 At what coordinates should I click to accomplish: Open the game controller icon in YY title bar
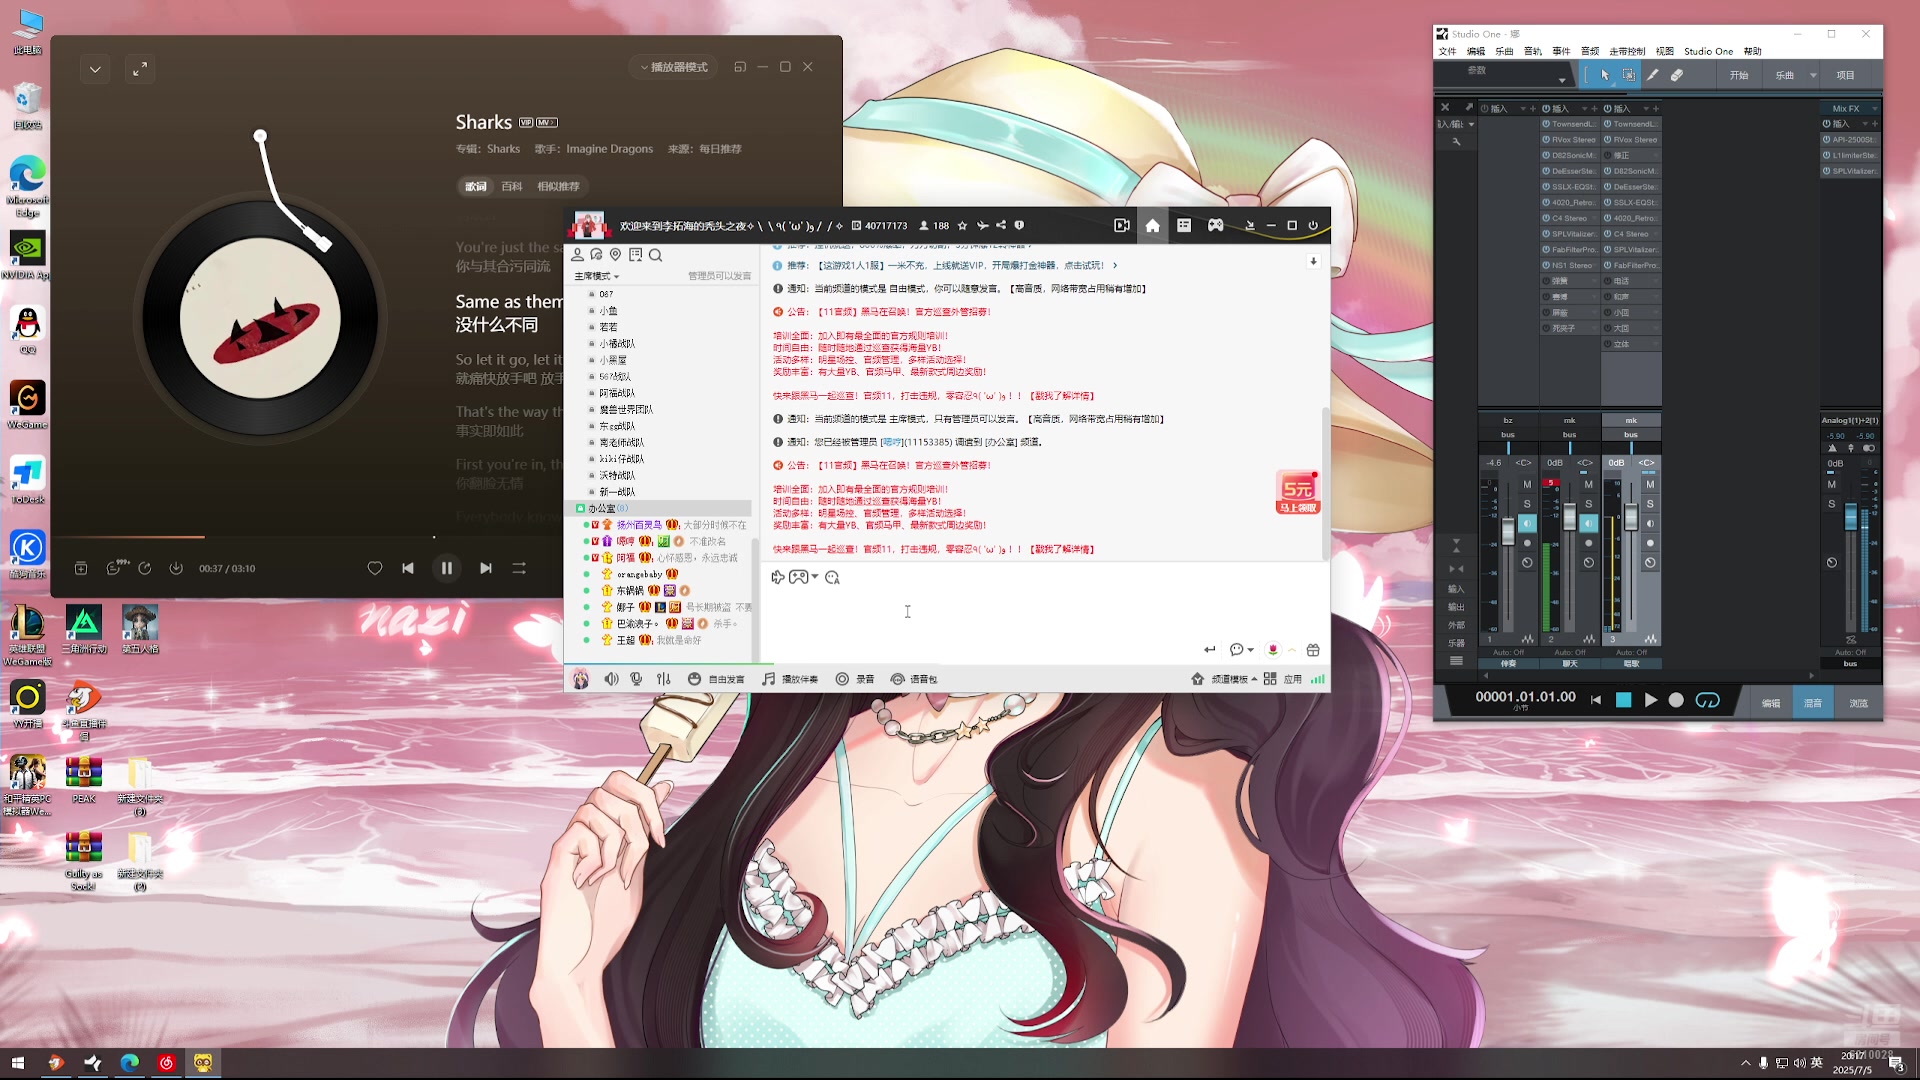pos(1215,226)
